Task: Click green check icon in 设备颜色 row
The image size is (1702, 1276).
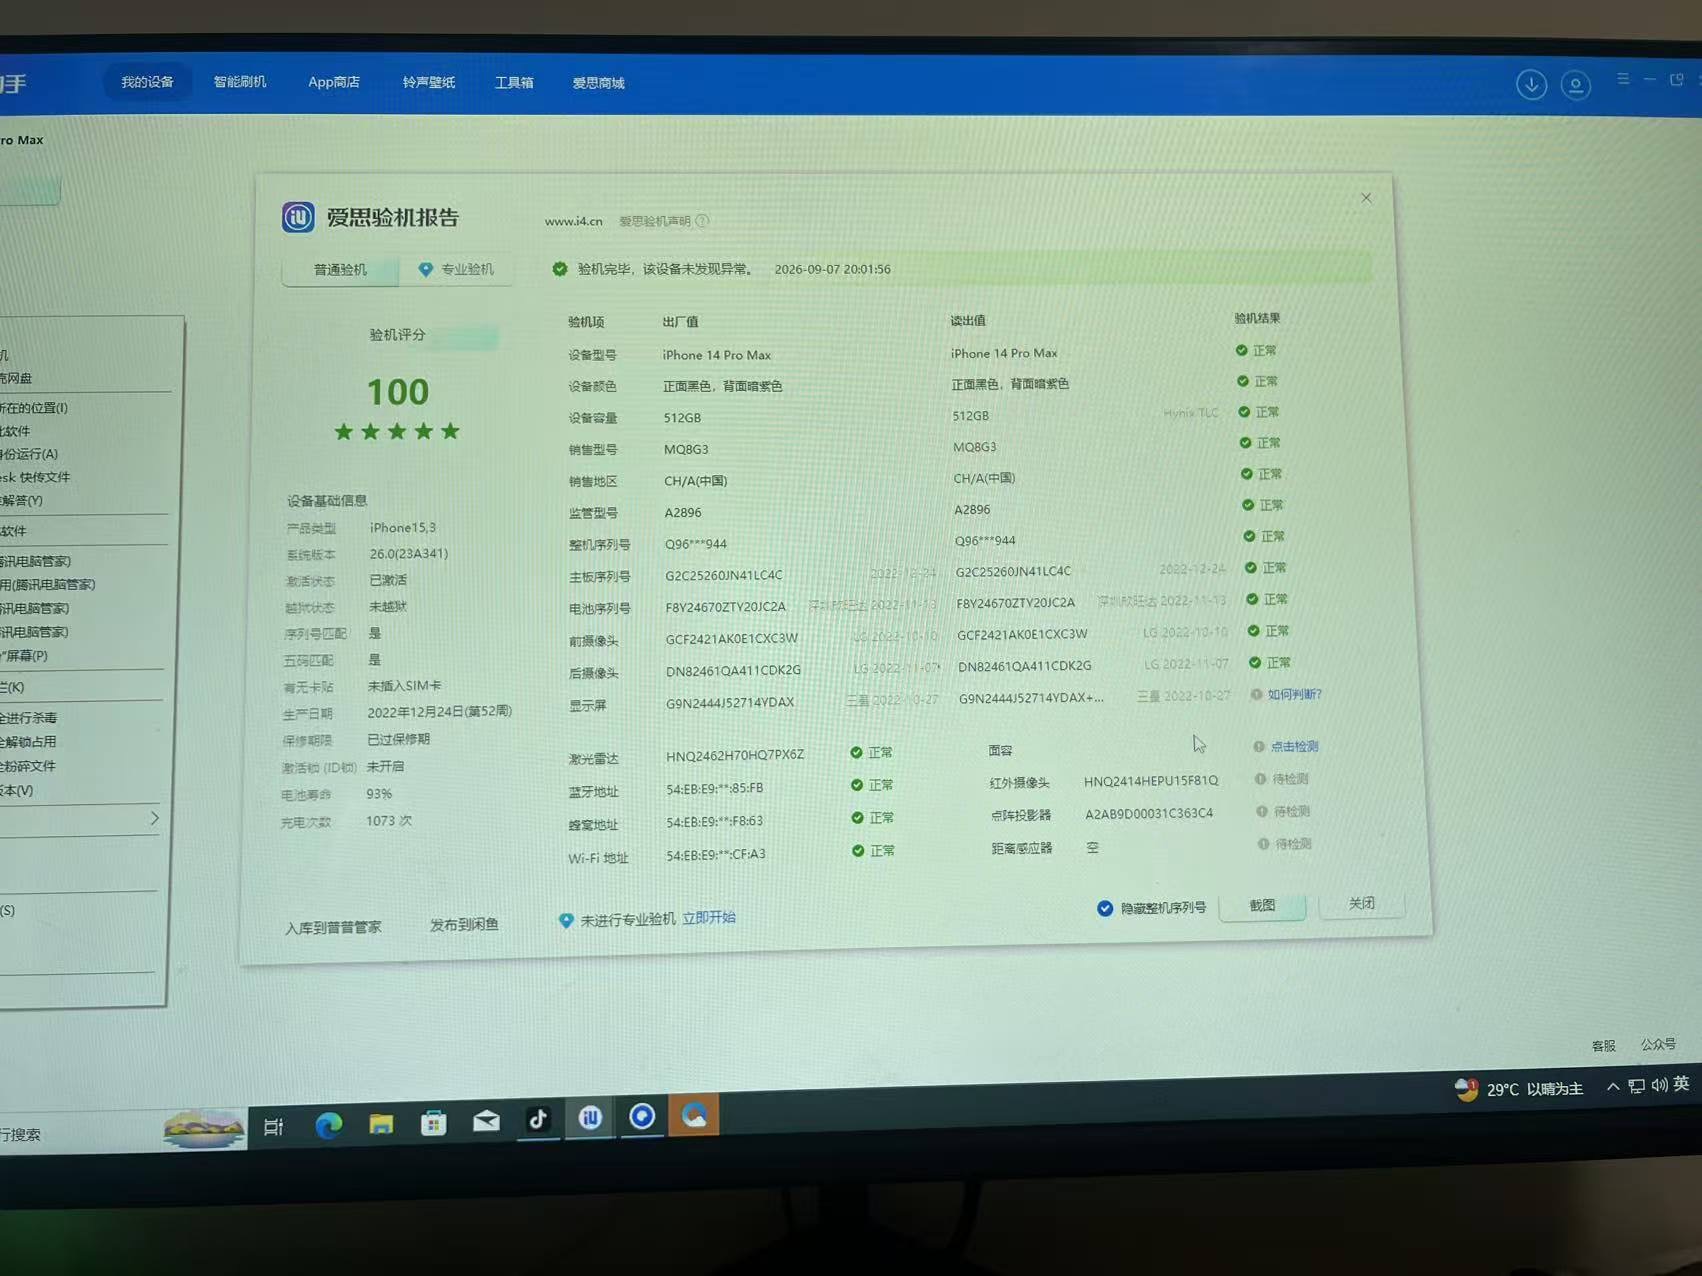Action: (1243, 381)
